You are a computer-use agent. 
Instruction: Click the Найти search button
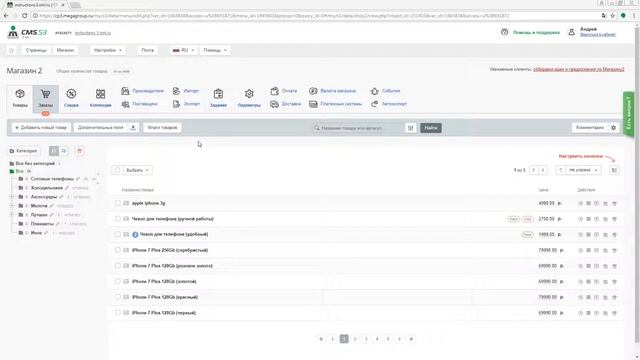point(431,128)
